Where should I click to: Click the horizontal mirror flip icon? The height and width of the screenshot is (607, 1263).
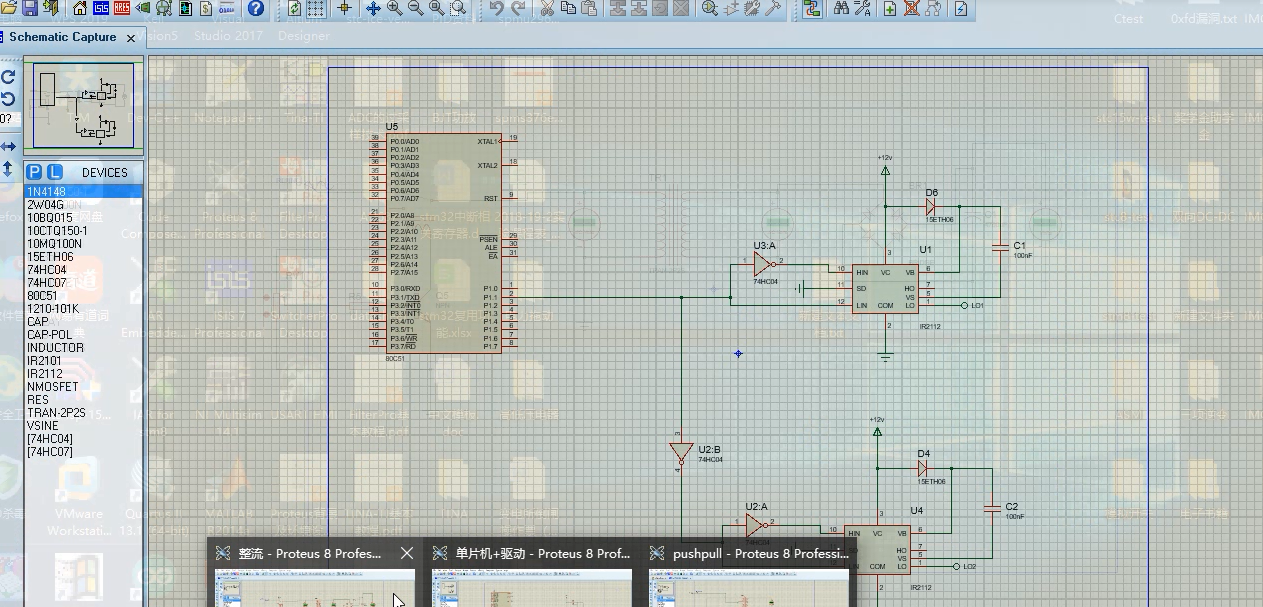click(8, 146)
